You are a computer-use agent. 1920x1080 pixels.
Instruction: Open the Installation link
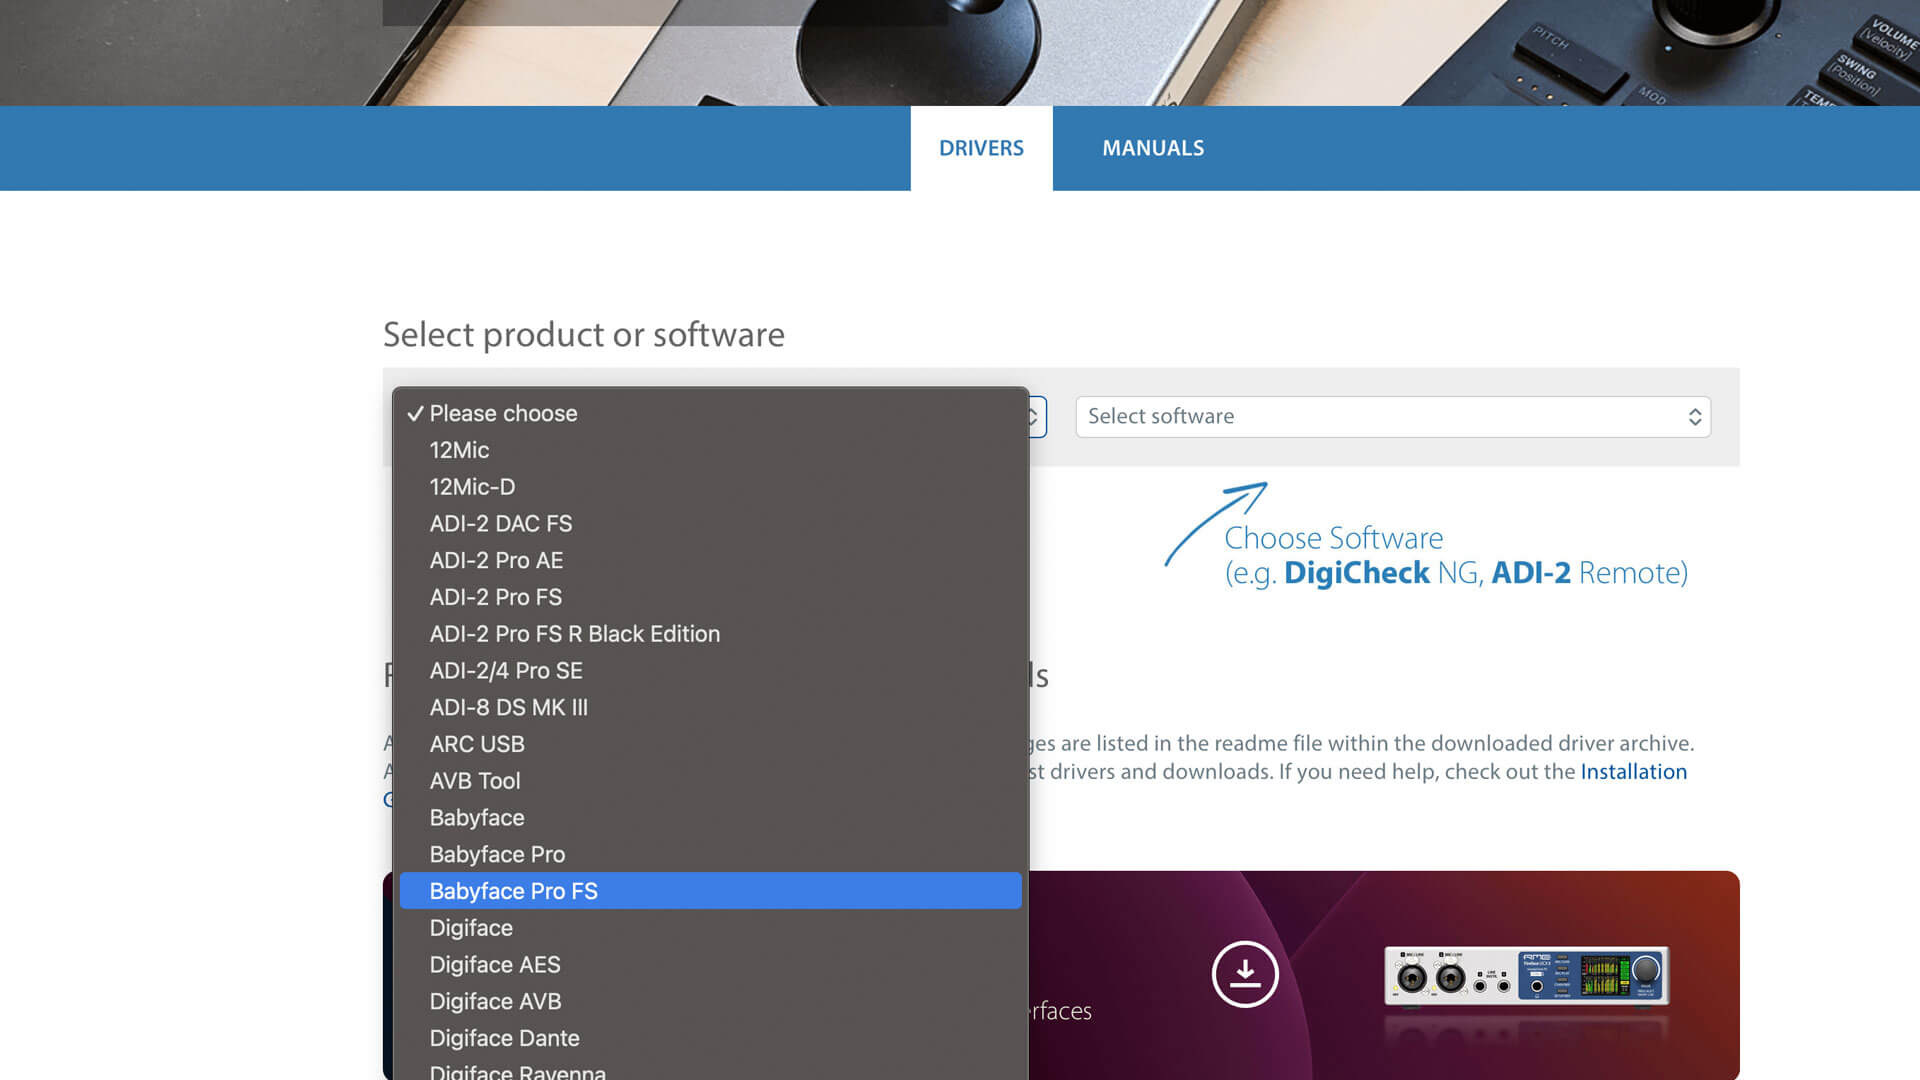pos(1633,772)
